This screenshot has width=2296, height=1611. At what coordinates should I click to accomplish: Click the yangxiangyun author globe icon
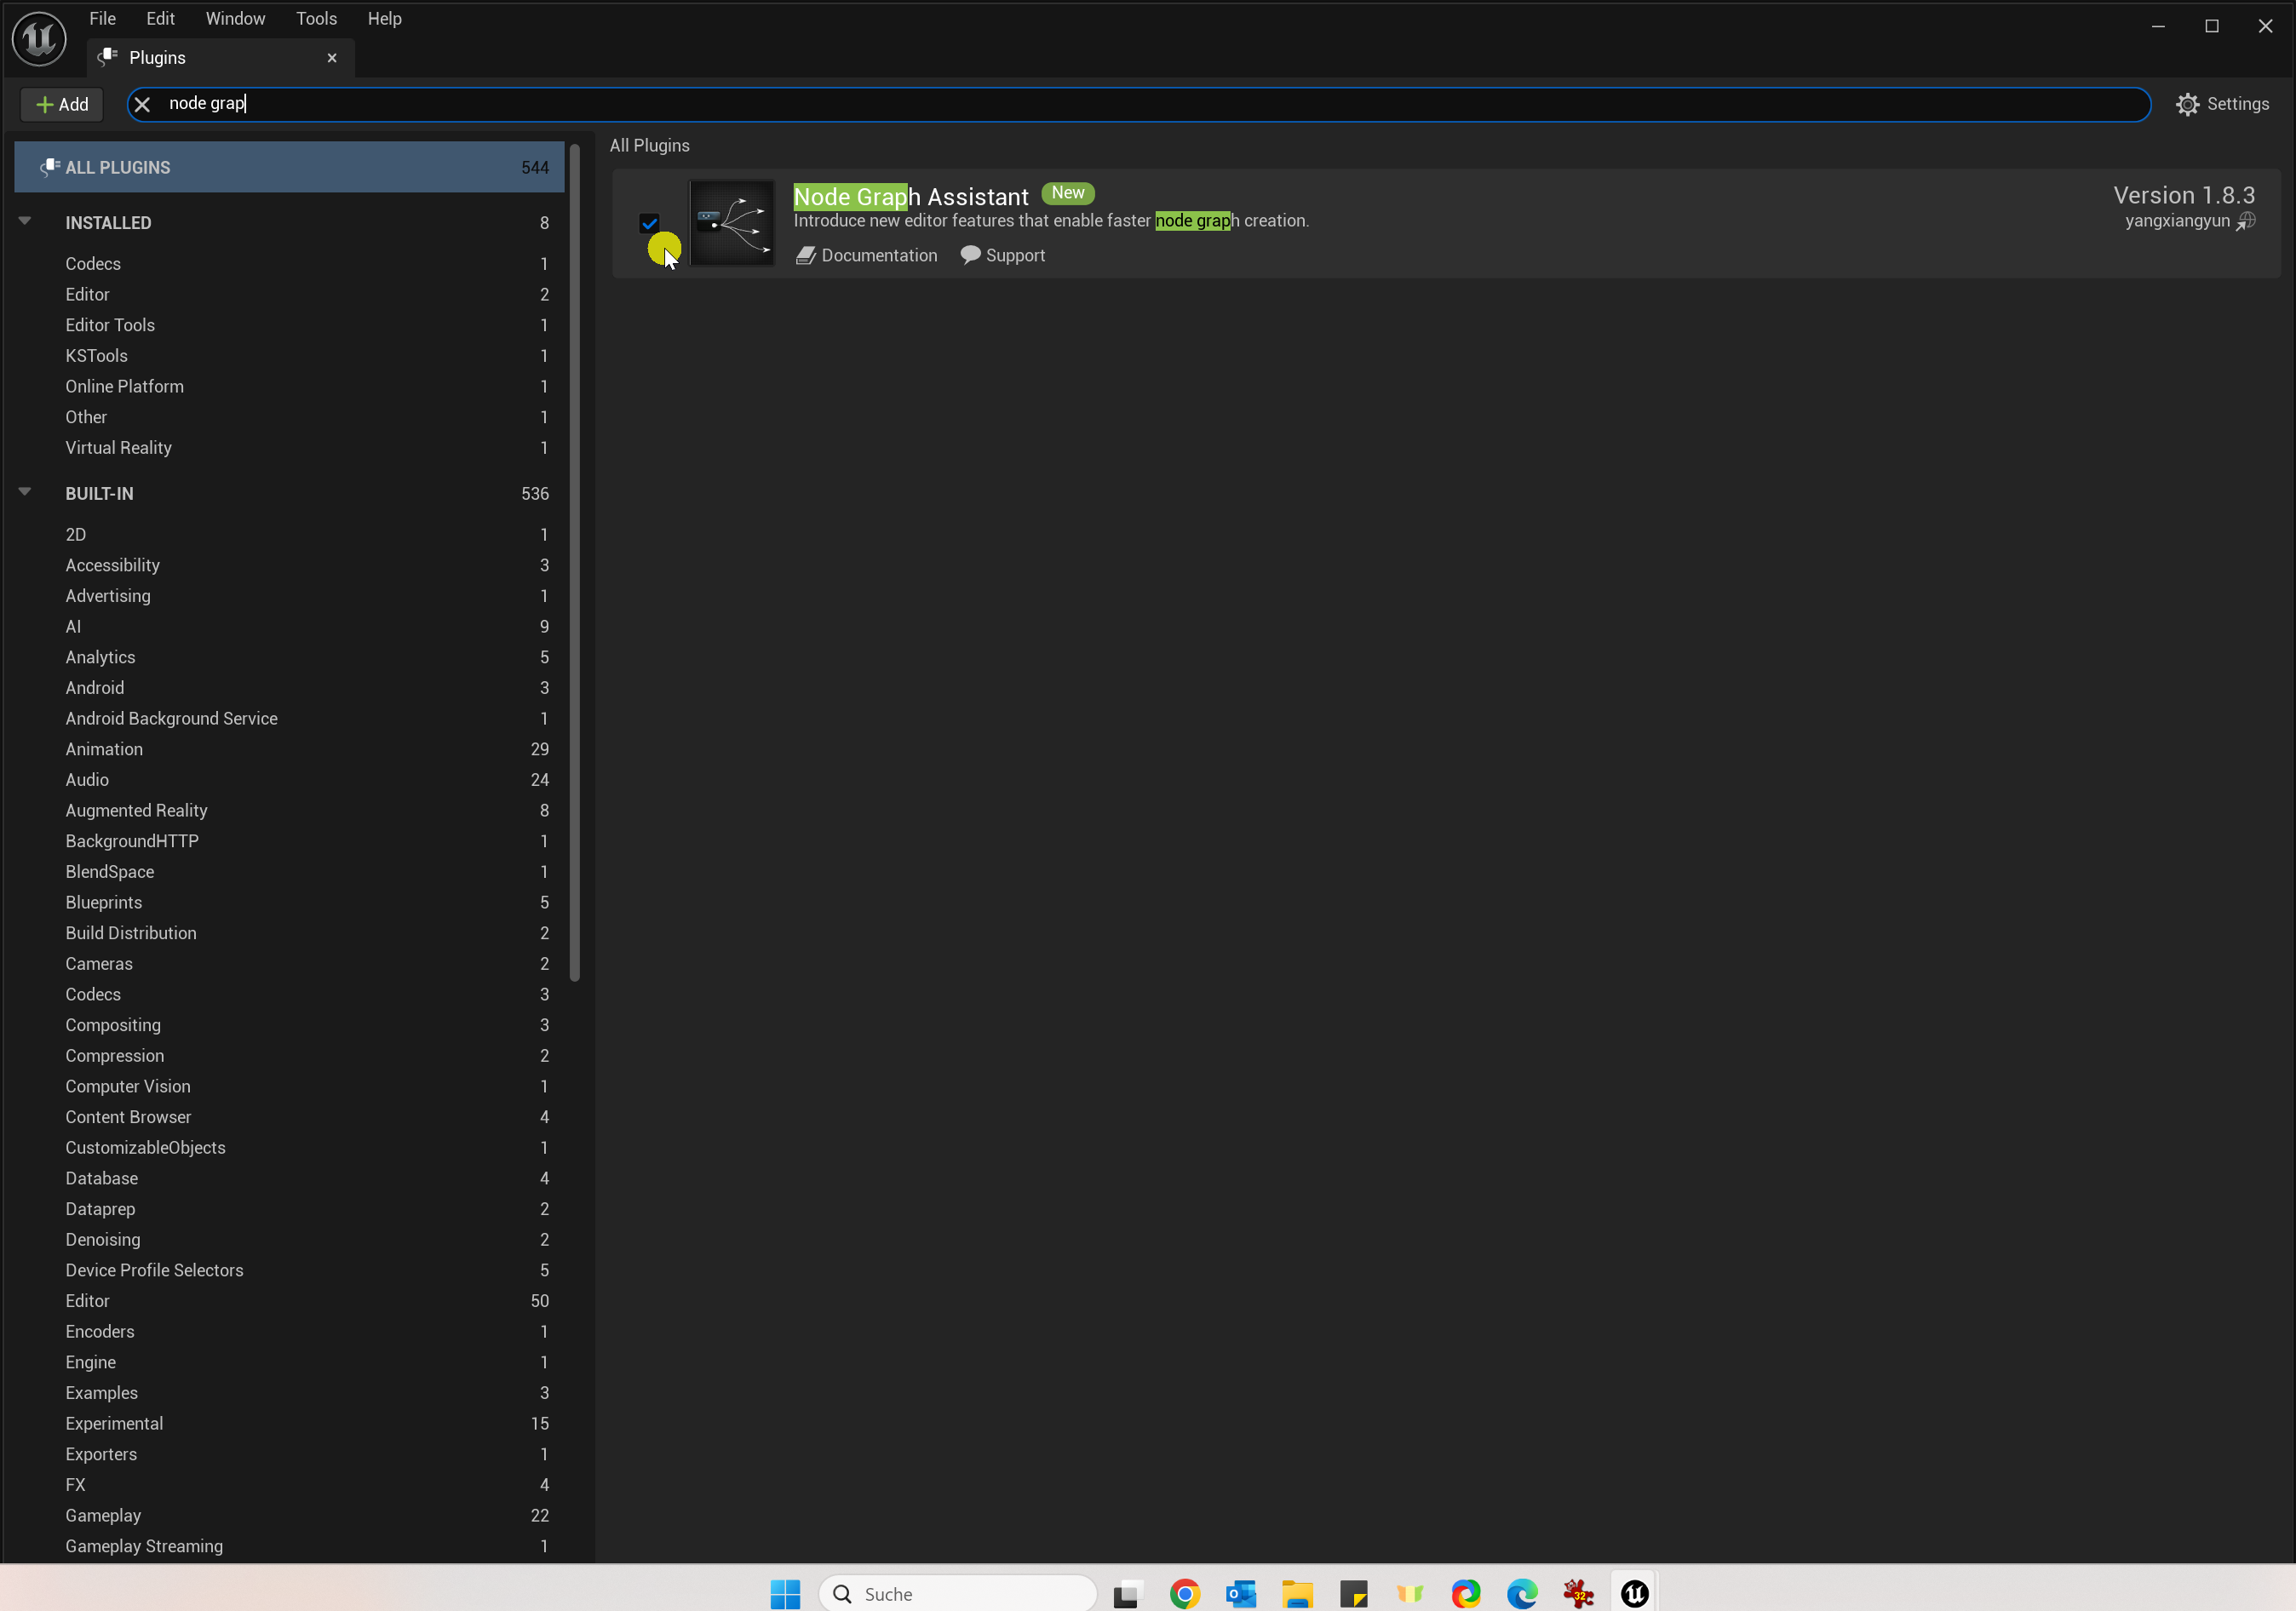tap(2246, 221)
